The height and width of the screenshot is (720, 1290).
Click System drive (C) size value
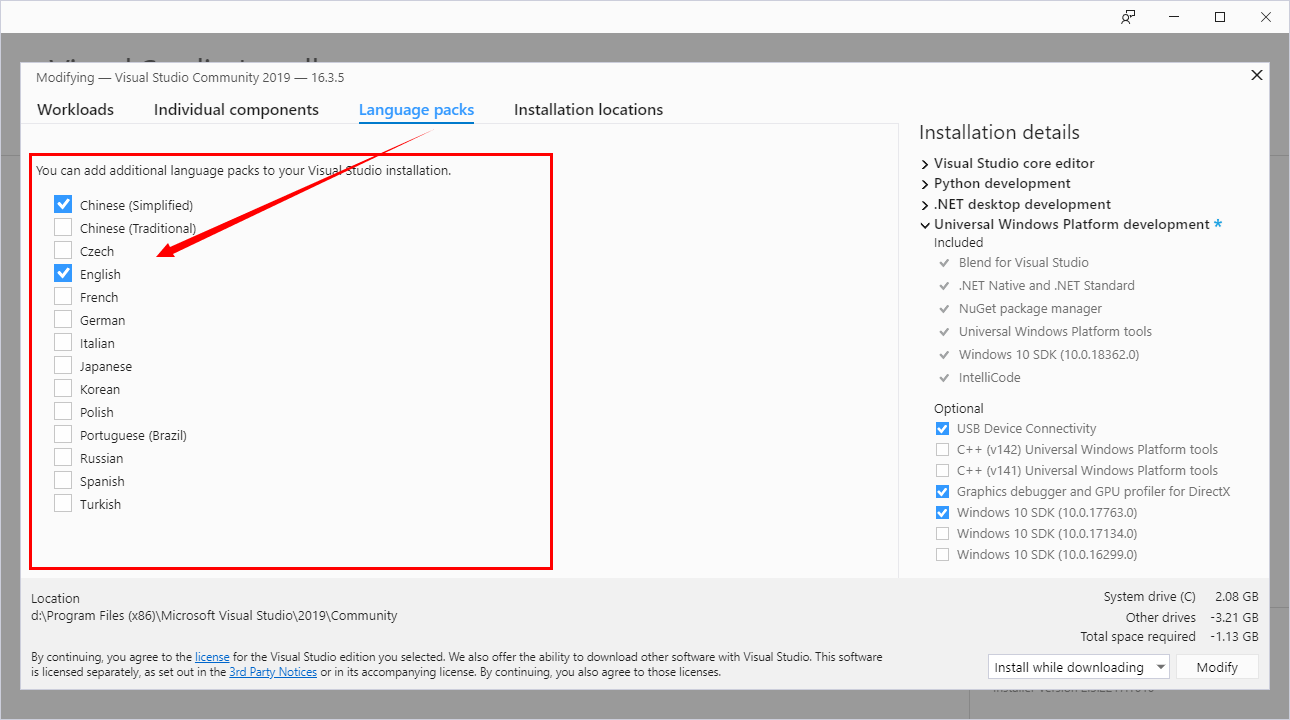tap(1237, 597)
